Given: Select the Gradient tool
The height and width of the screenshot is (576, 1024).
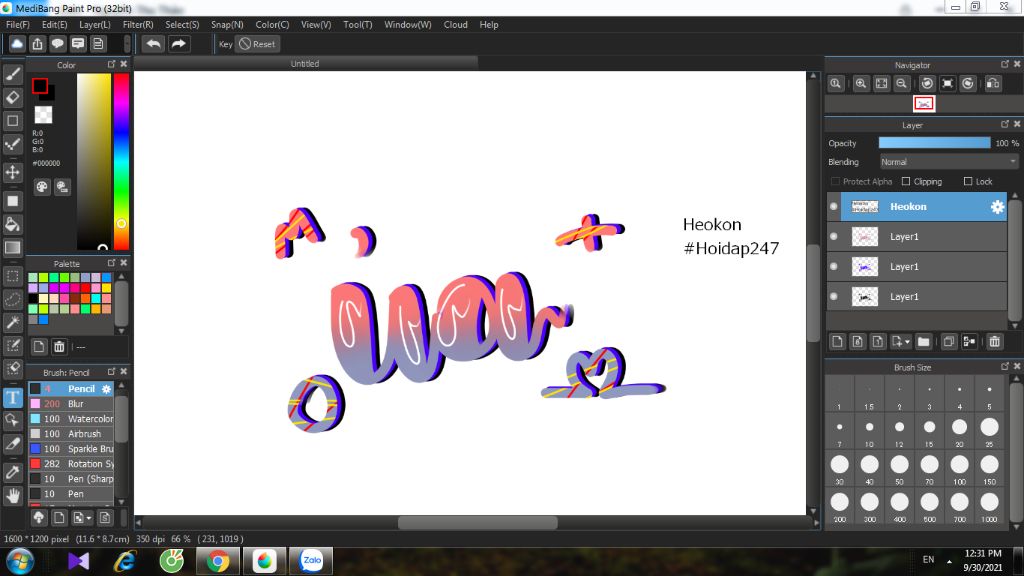Looking at the screenshot, I should (12, 248).
